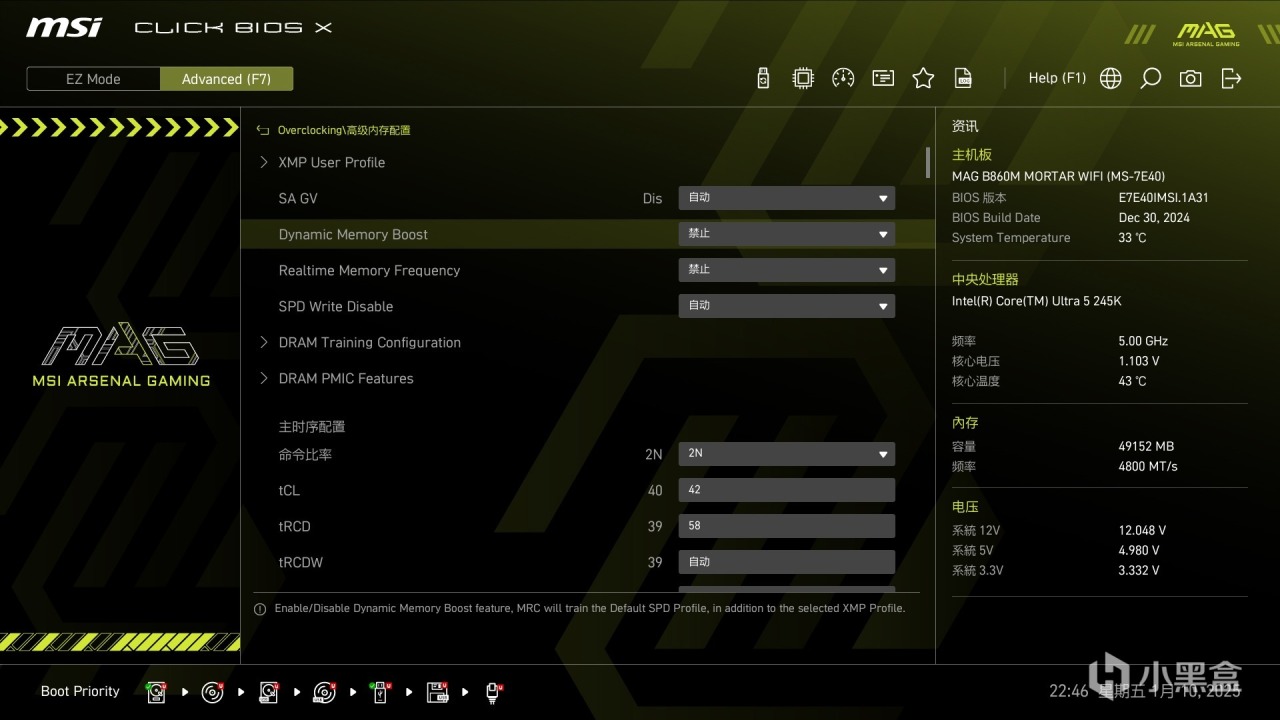Open the SPD Write Disable dropdown
1280x720 pixels.
point(787,306)
